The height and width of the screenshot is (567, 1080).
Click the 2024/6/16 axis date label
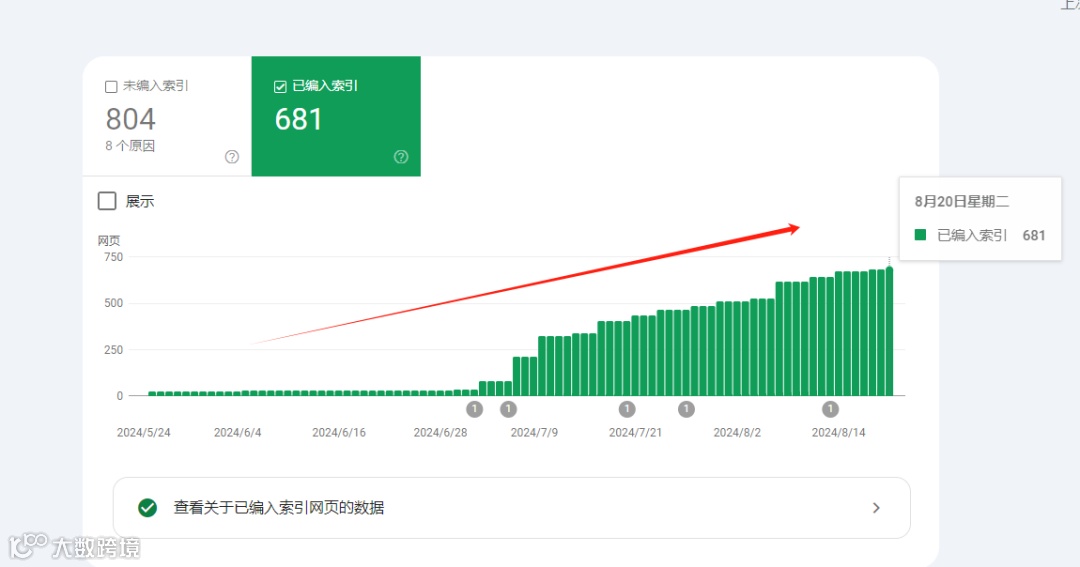tap(339, 433)
